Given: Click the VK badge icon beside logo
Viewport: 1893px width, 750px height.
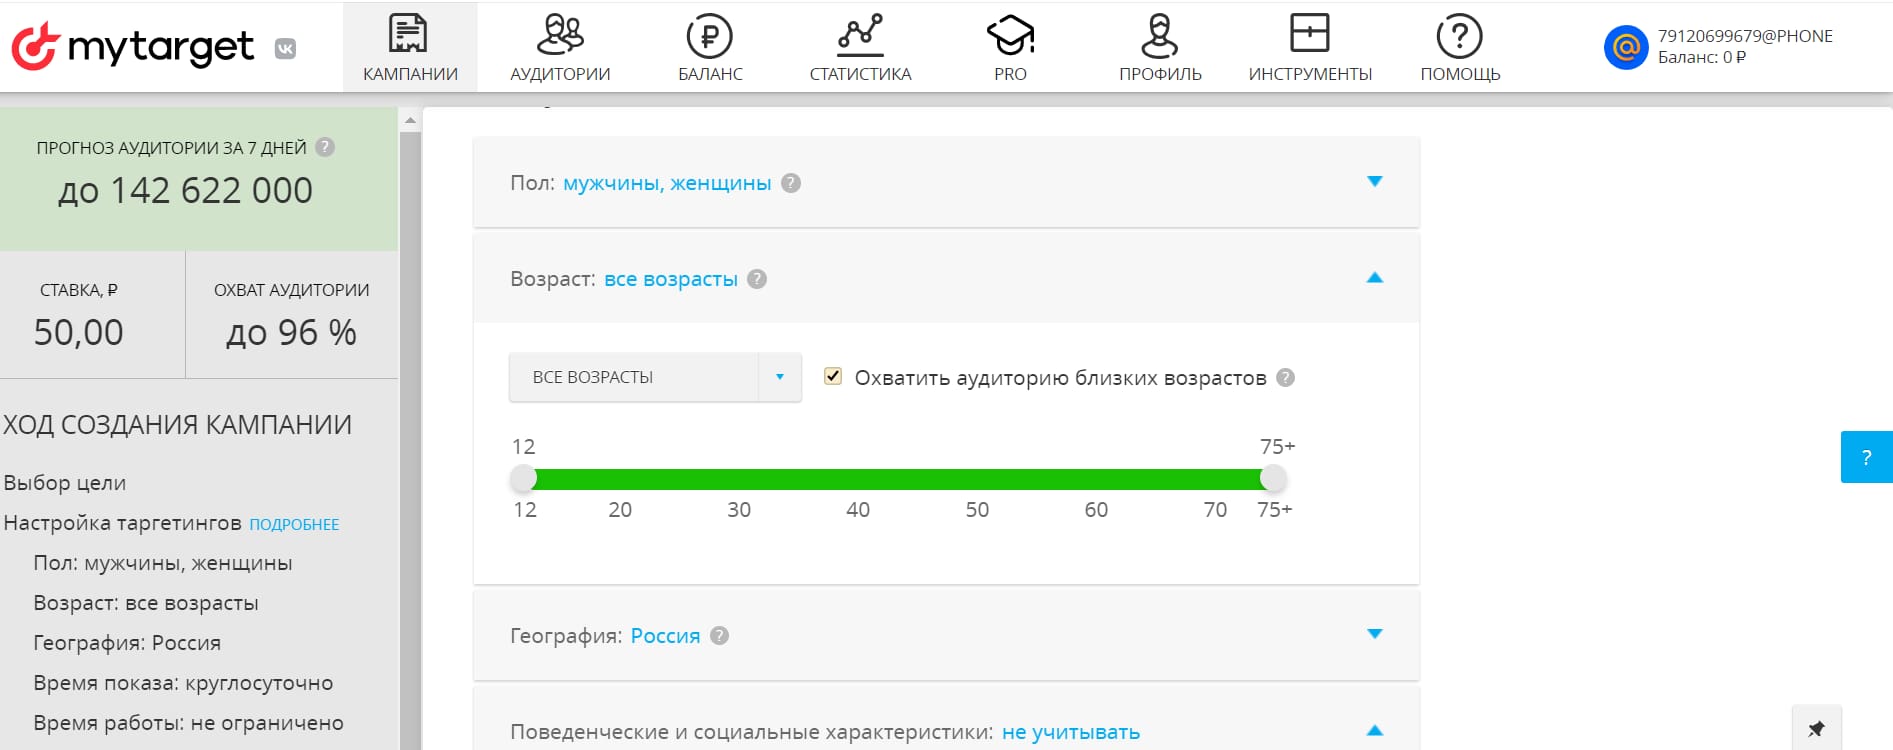Looking at the screenshot, I should click(285, 48).
